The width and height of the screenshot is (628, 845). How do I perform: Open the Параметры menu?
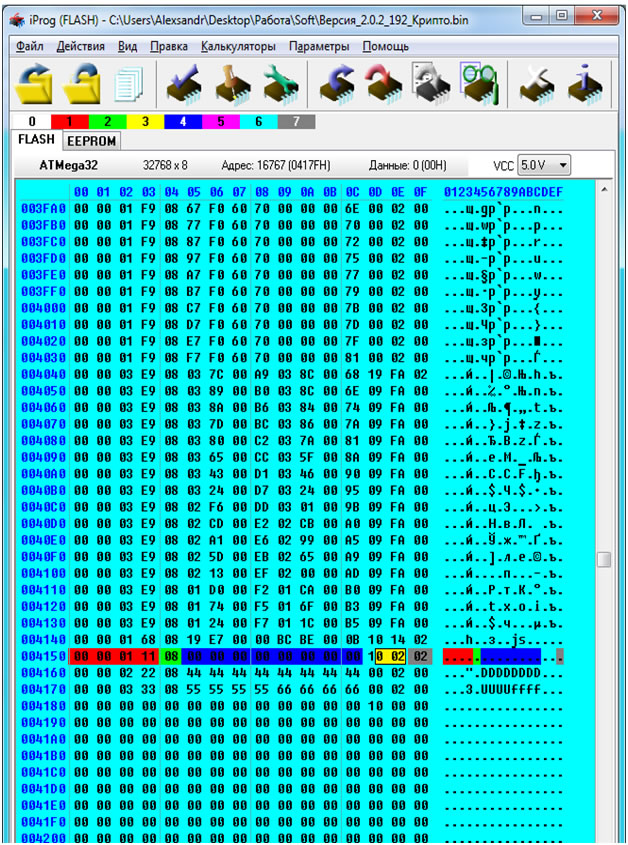(319, 47)
